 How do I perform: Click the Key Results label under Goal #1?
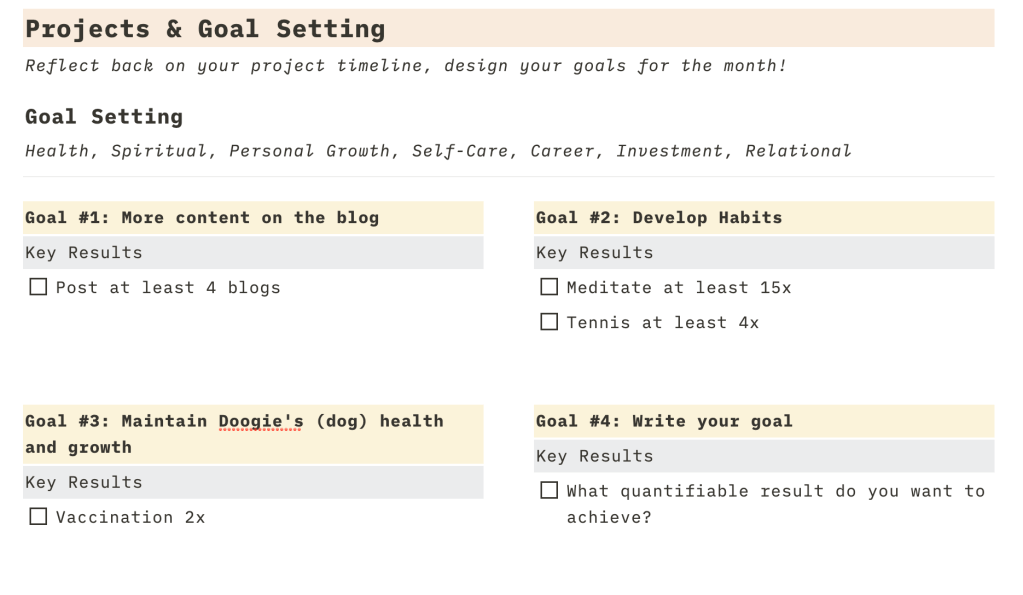84,253
